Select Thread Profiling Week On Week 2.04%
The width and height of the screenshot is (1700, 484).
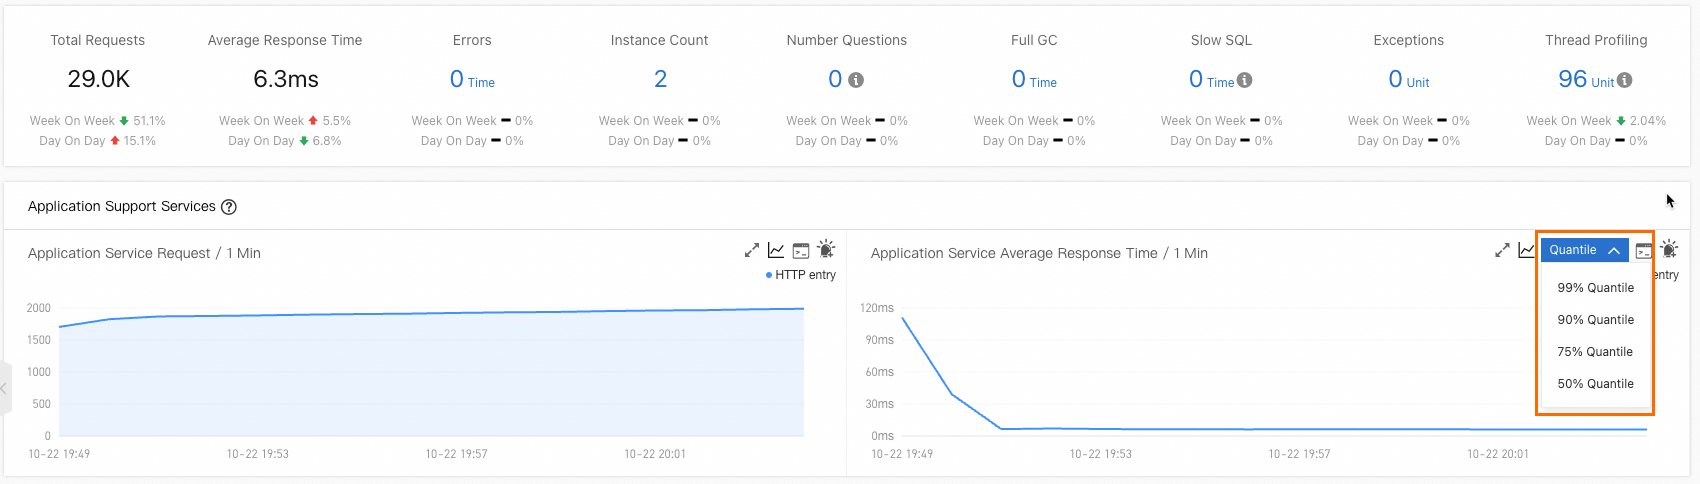click(1596, 121)
